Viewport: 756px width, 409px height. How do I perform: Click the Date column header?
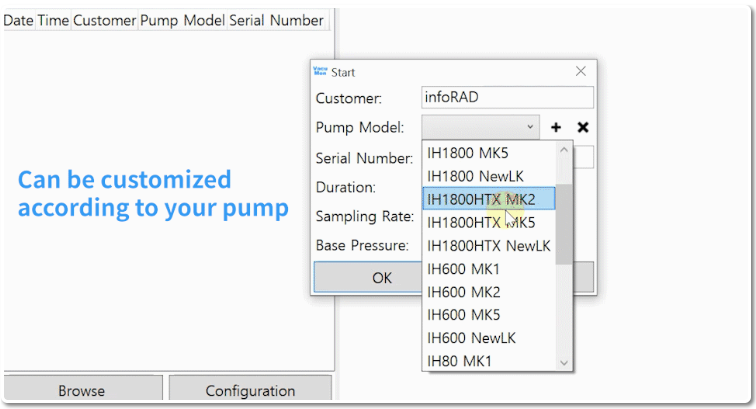tap(18, 20)
